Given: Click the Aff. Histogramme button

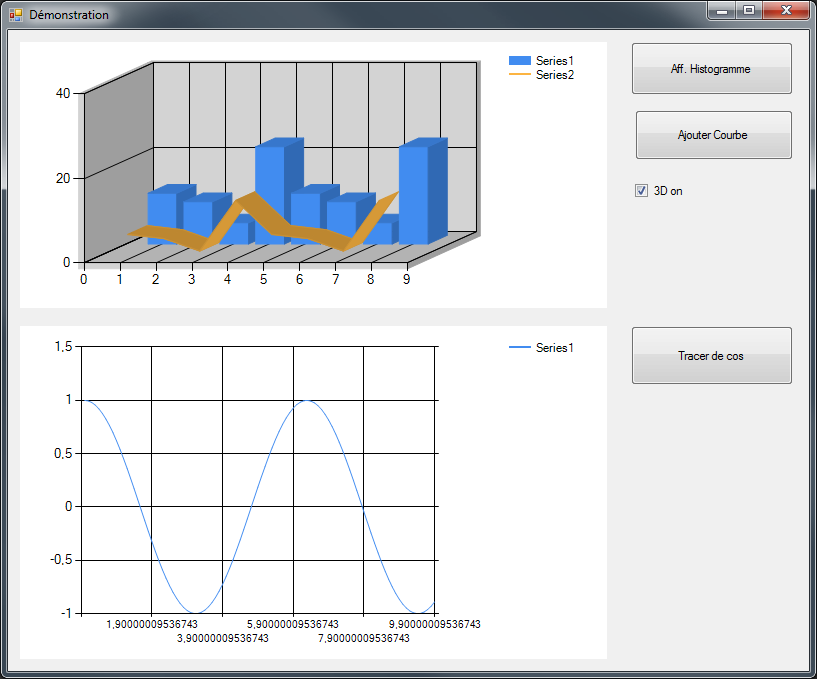Looking at the screenshot, I should 712,69.
